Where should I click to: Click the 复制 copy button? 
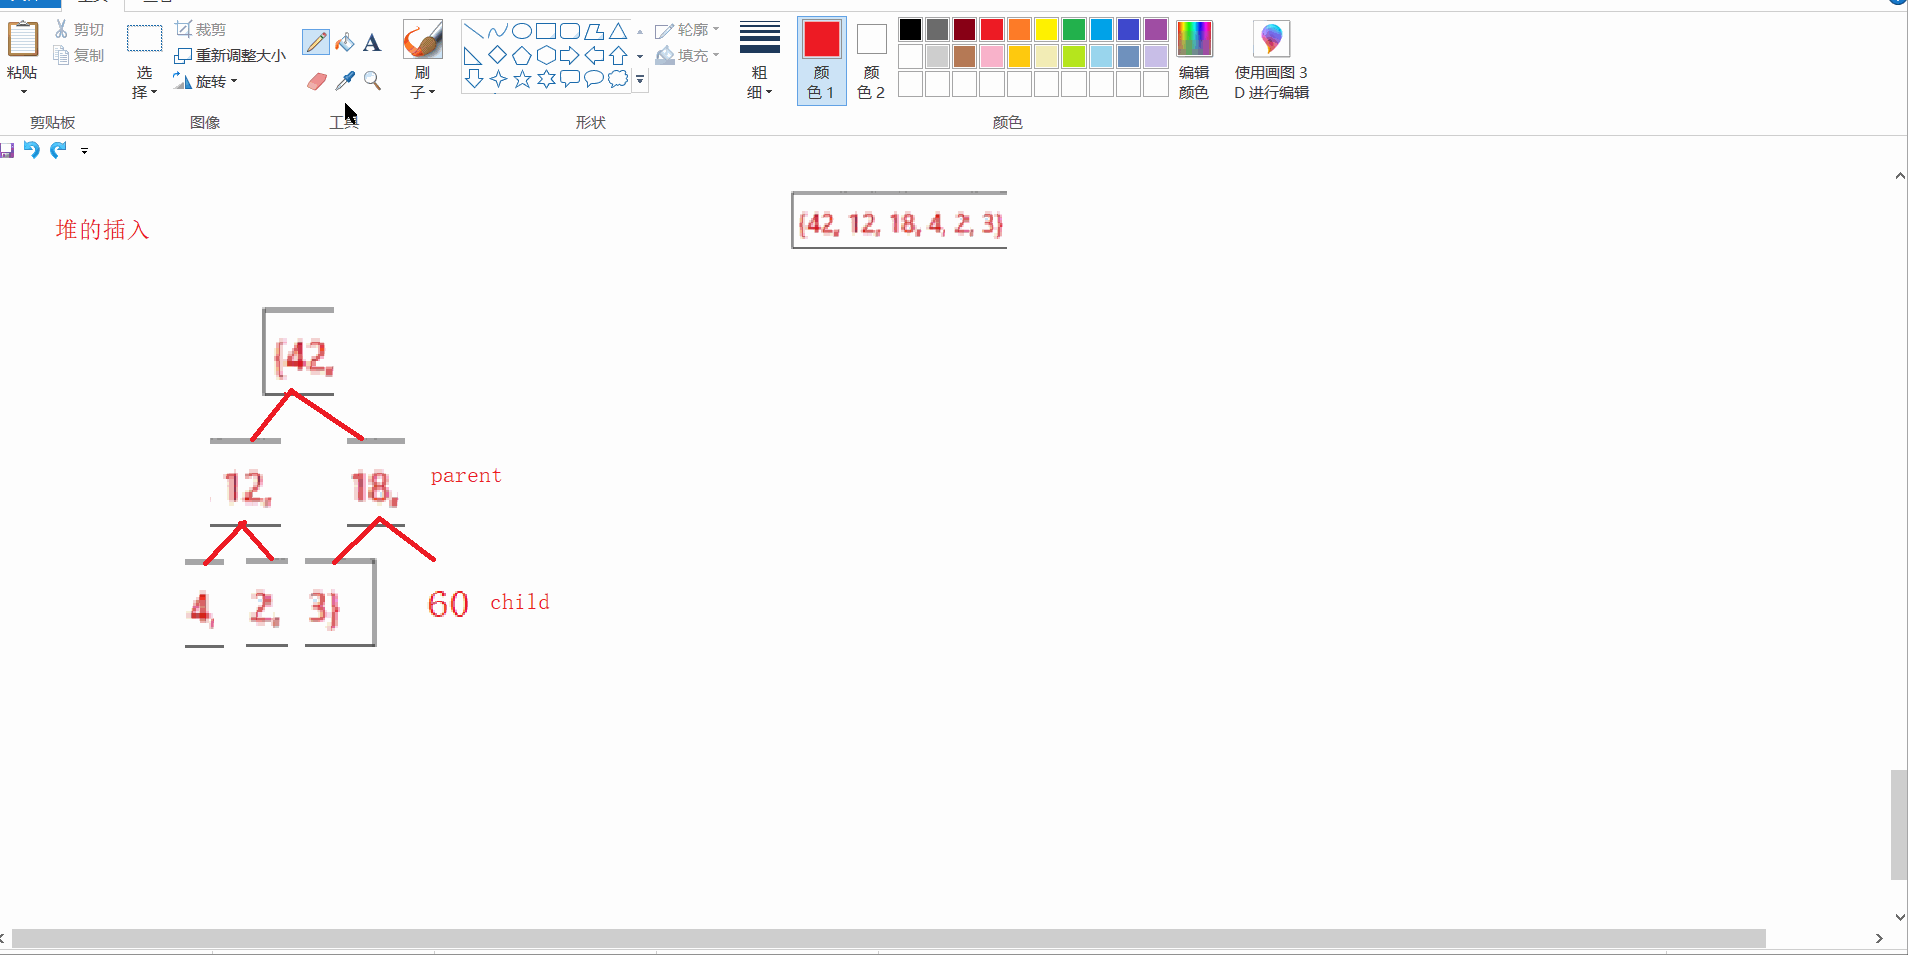[x=80, y=56]
